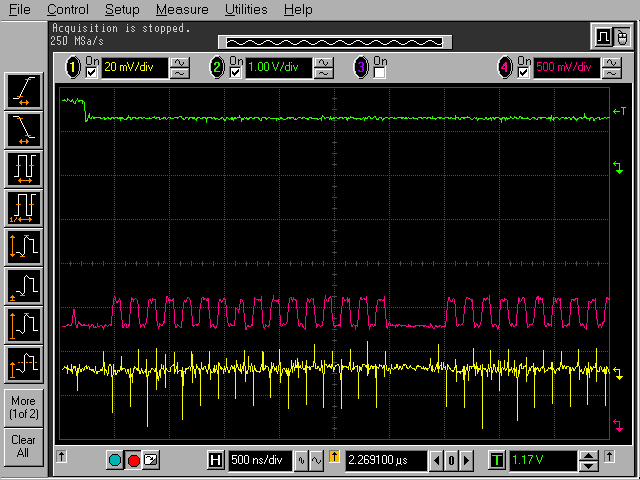Click the yellow channel 1 ground marker
This screenshot has width=640, height=480.
[x=618, y=374]
